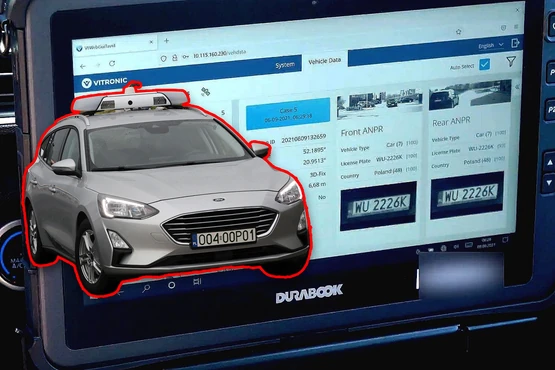The width and height of the screenshot is (555, 370).
Task: Click the longitude value 20.9513°
Action: pos(314,162)
